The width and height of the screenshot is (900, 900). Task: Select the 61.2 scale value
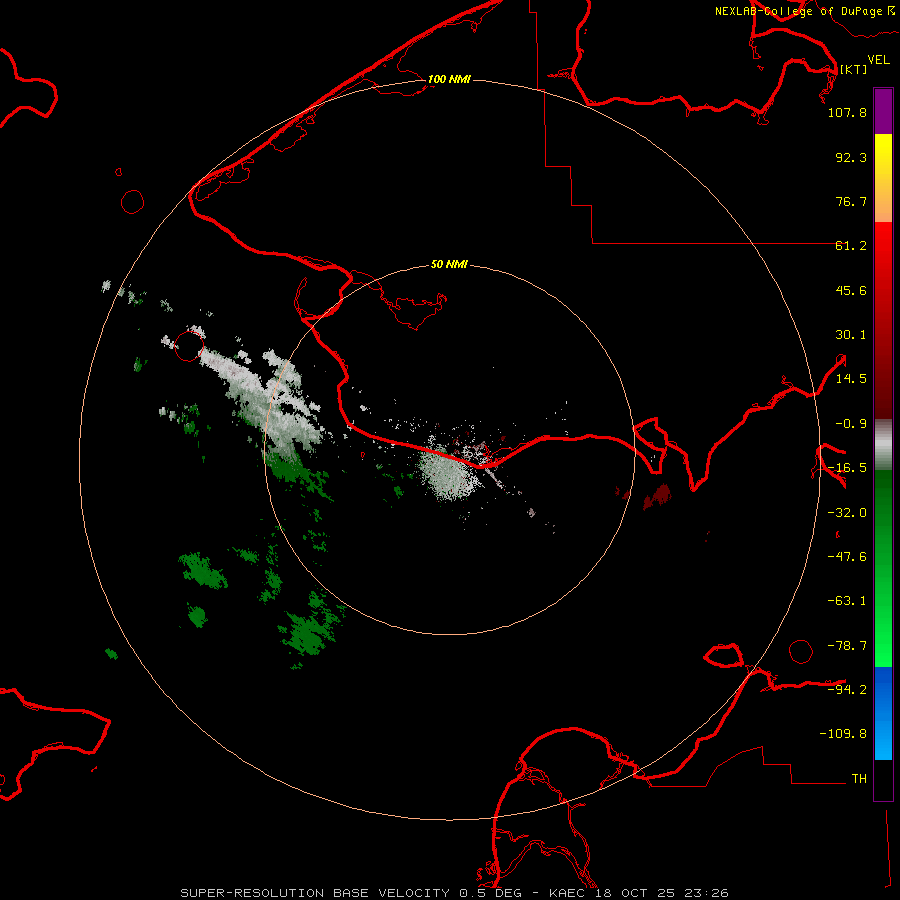click(x=851, y=246)
